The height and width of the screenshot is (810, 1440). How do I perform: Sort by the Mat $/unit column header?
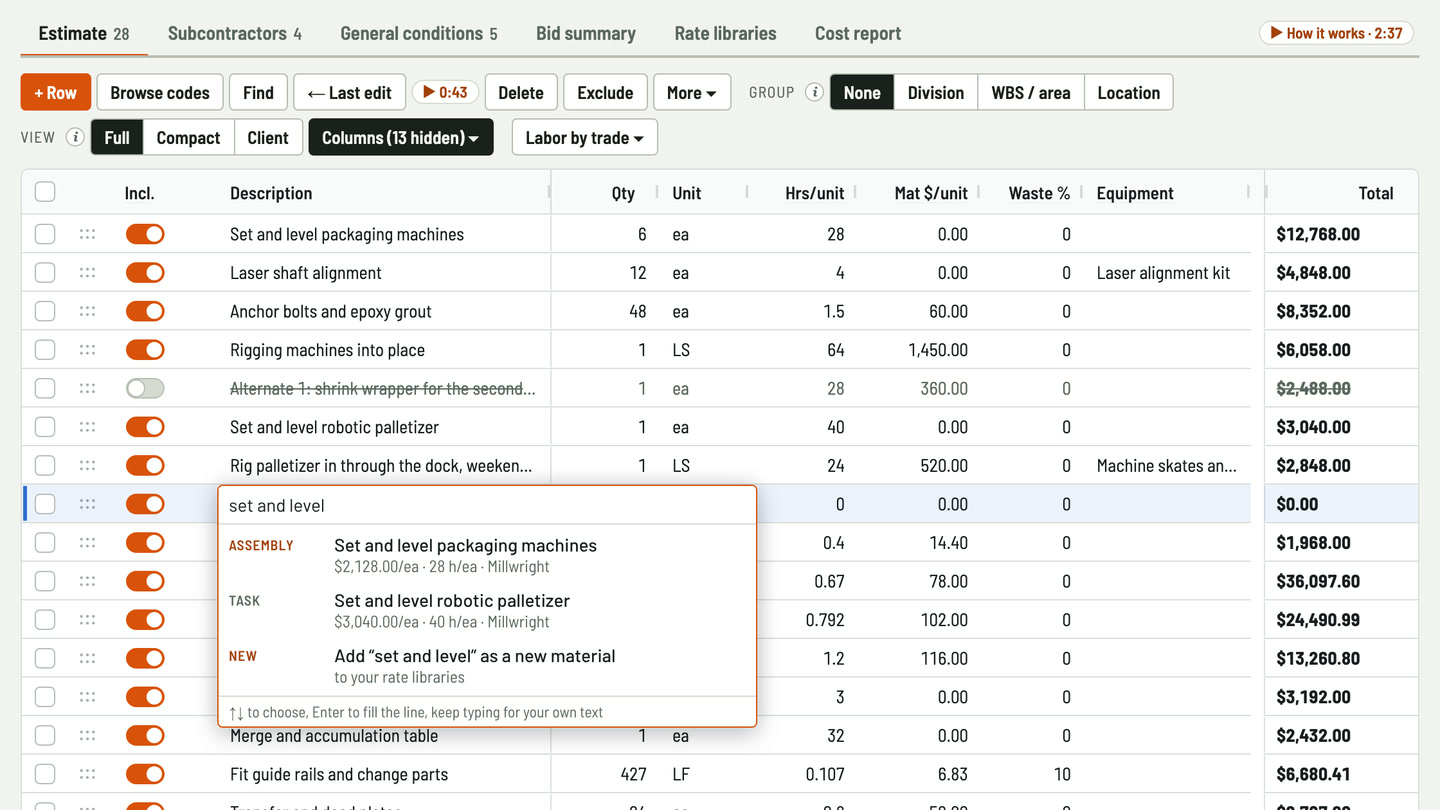pos(931,193)
